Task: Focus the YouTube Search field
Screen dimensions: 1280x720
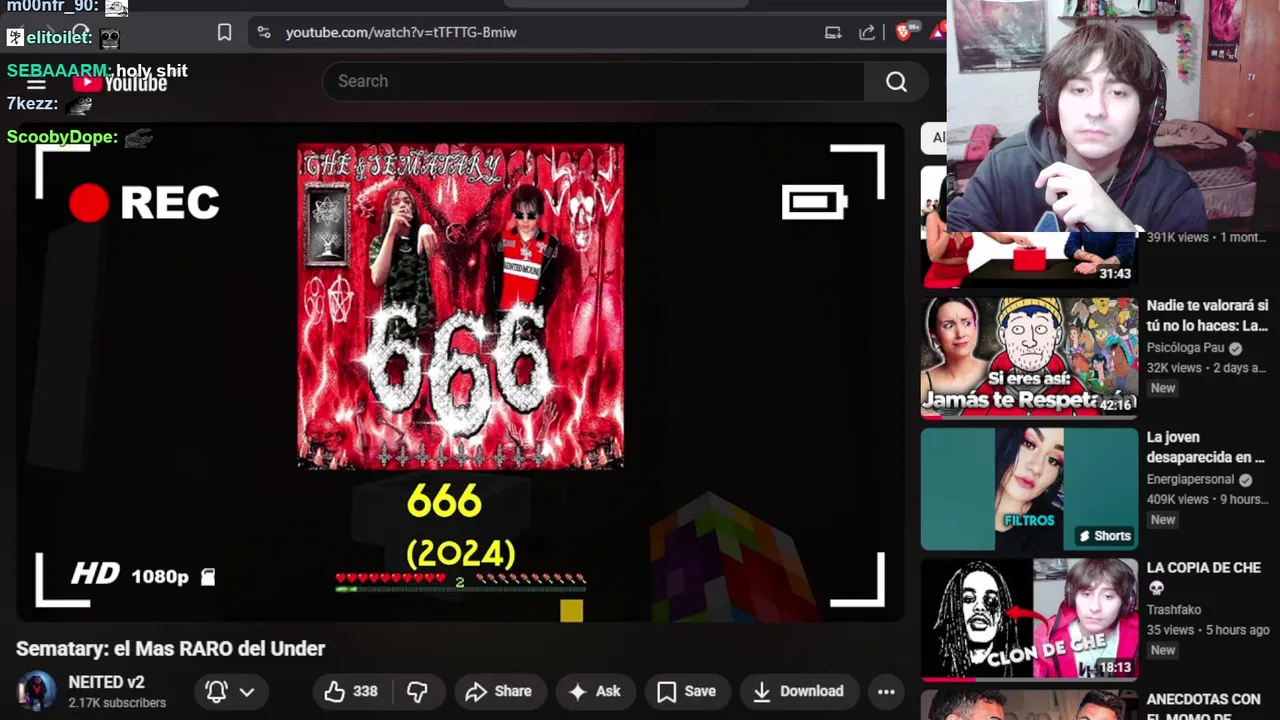Action: (593, 81)
